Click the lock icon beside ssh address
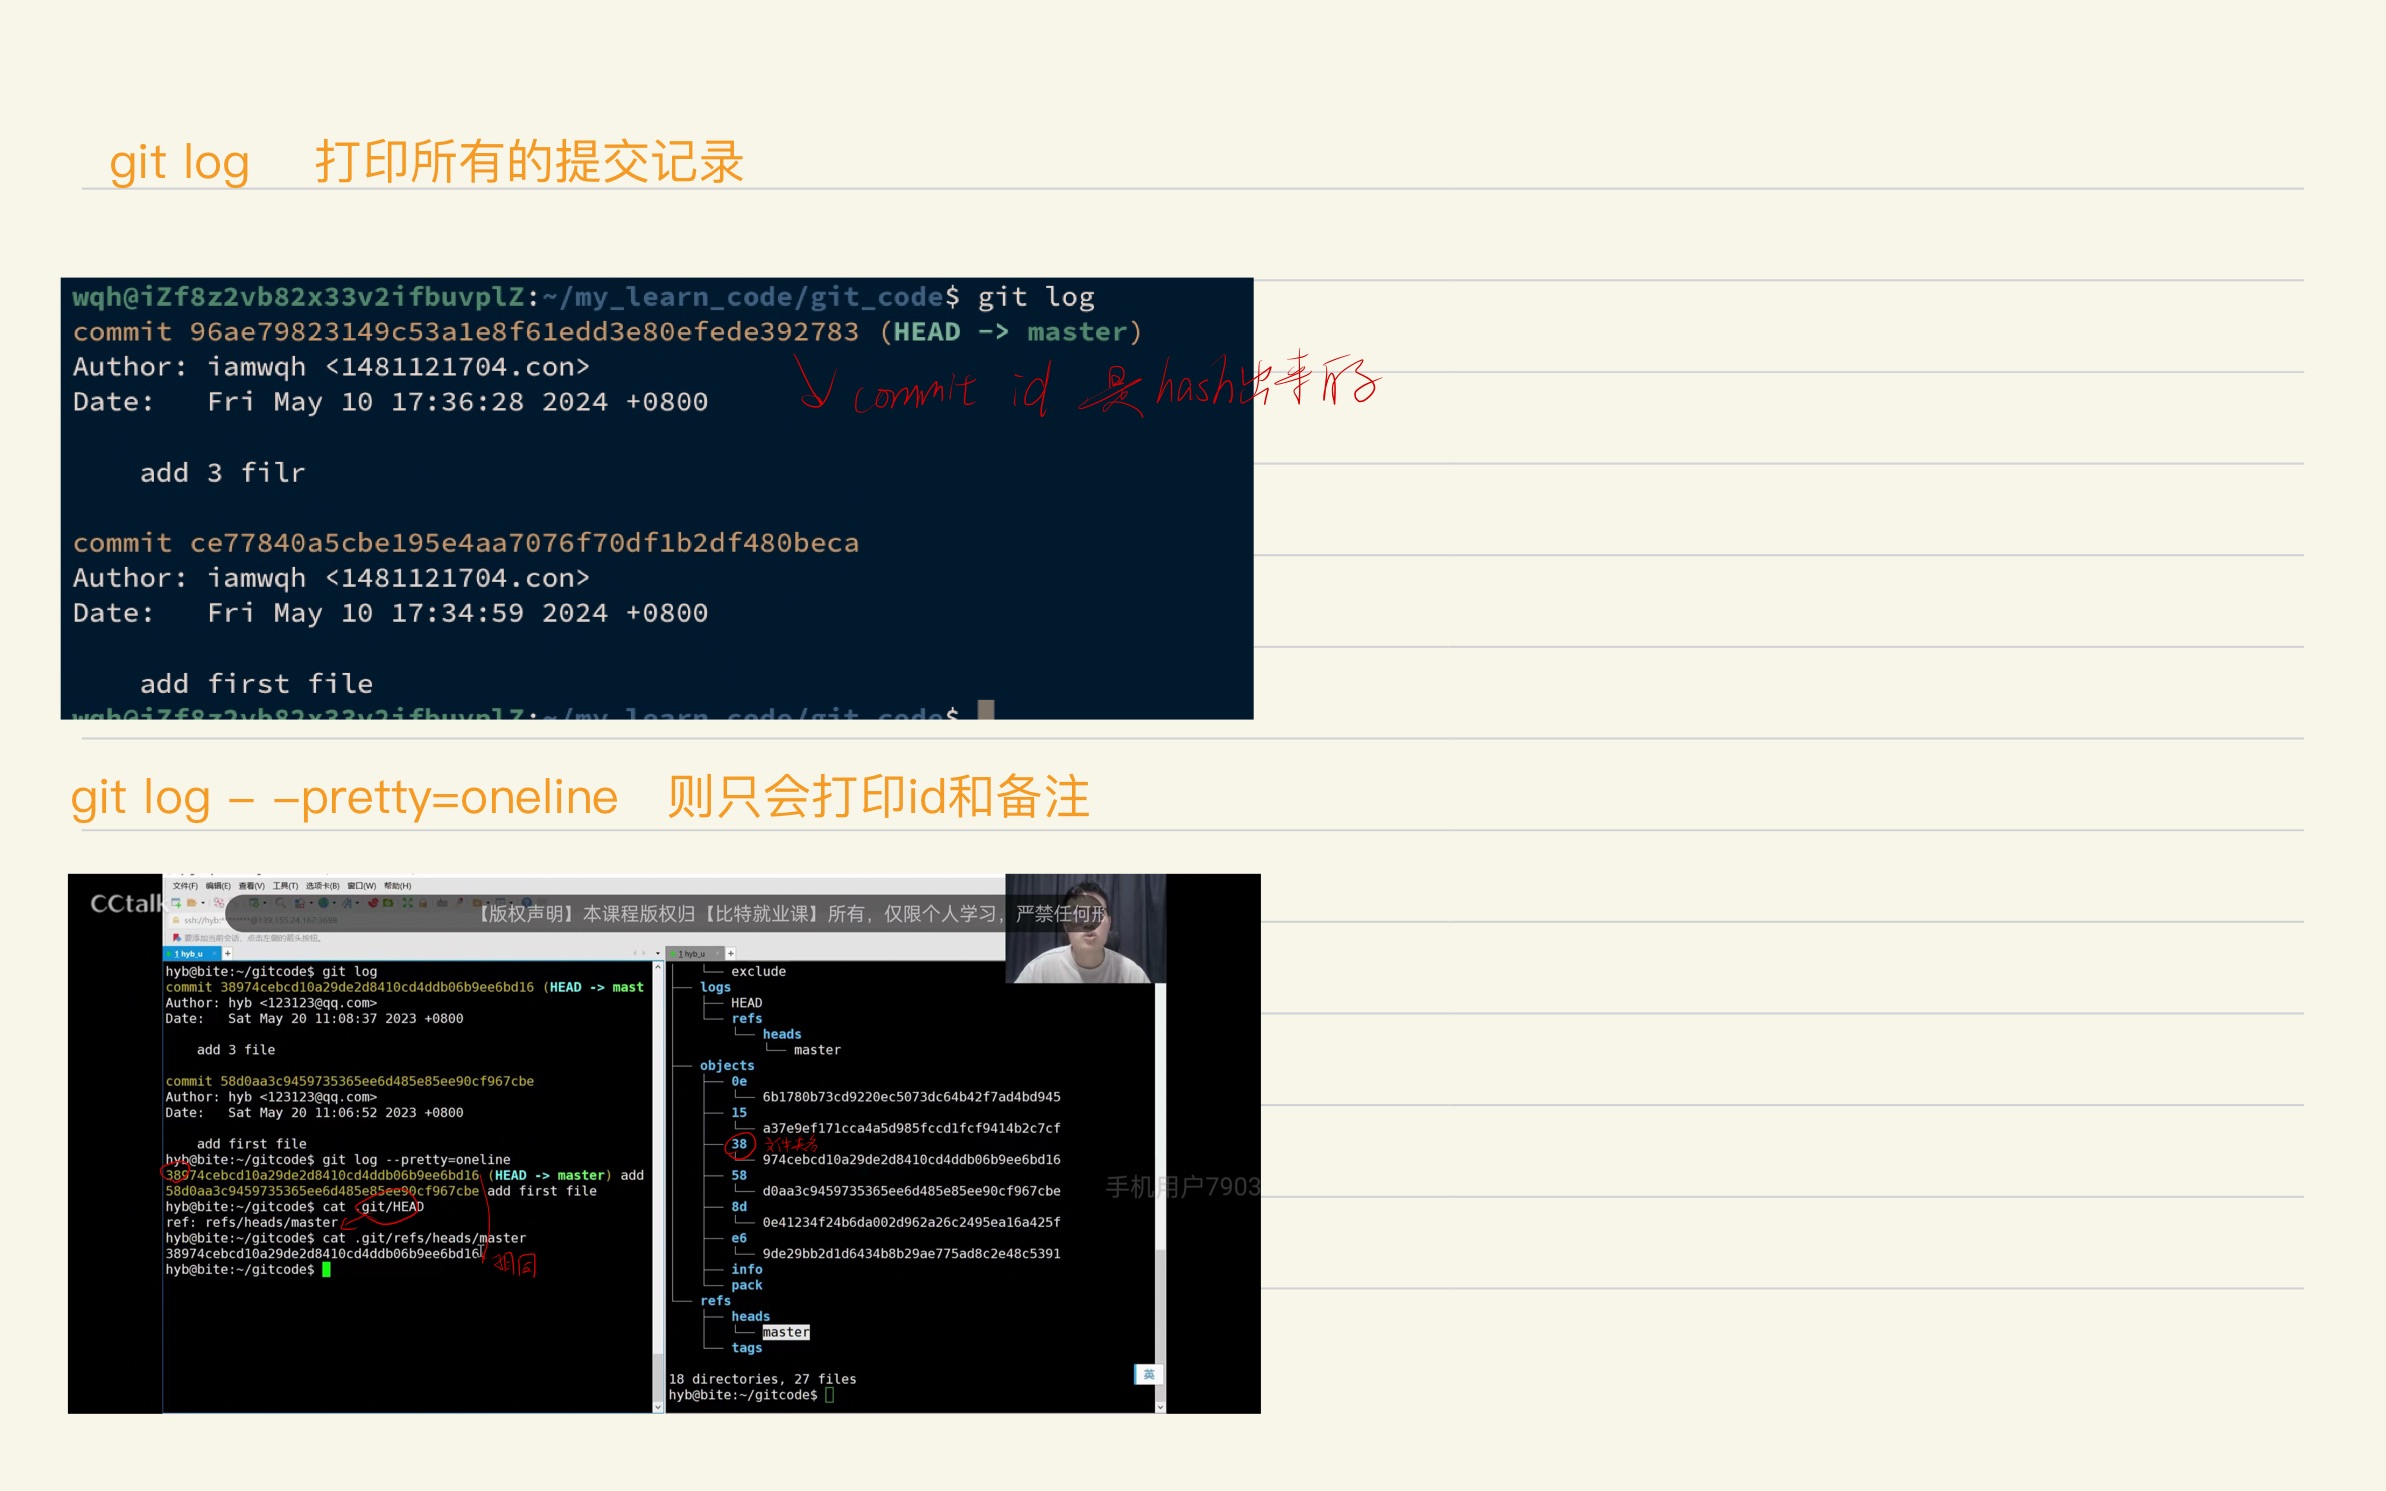The image size is (2386, 1491). pyautogui.click(x=176, y=920)
